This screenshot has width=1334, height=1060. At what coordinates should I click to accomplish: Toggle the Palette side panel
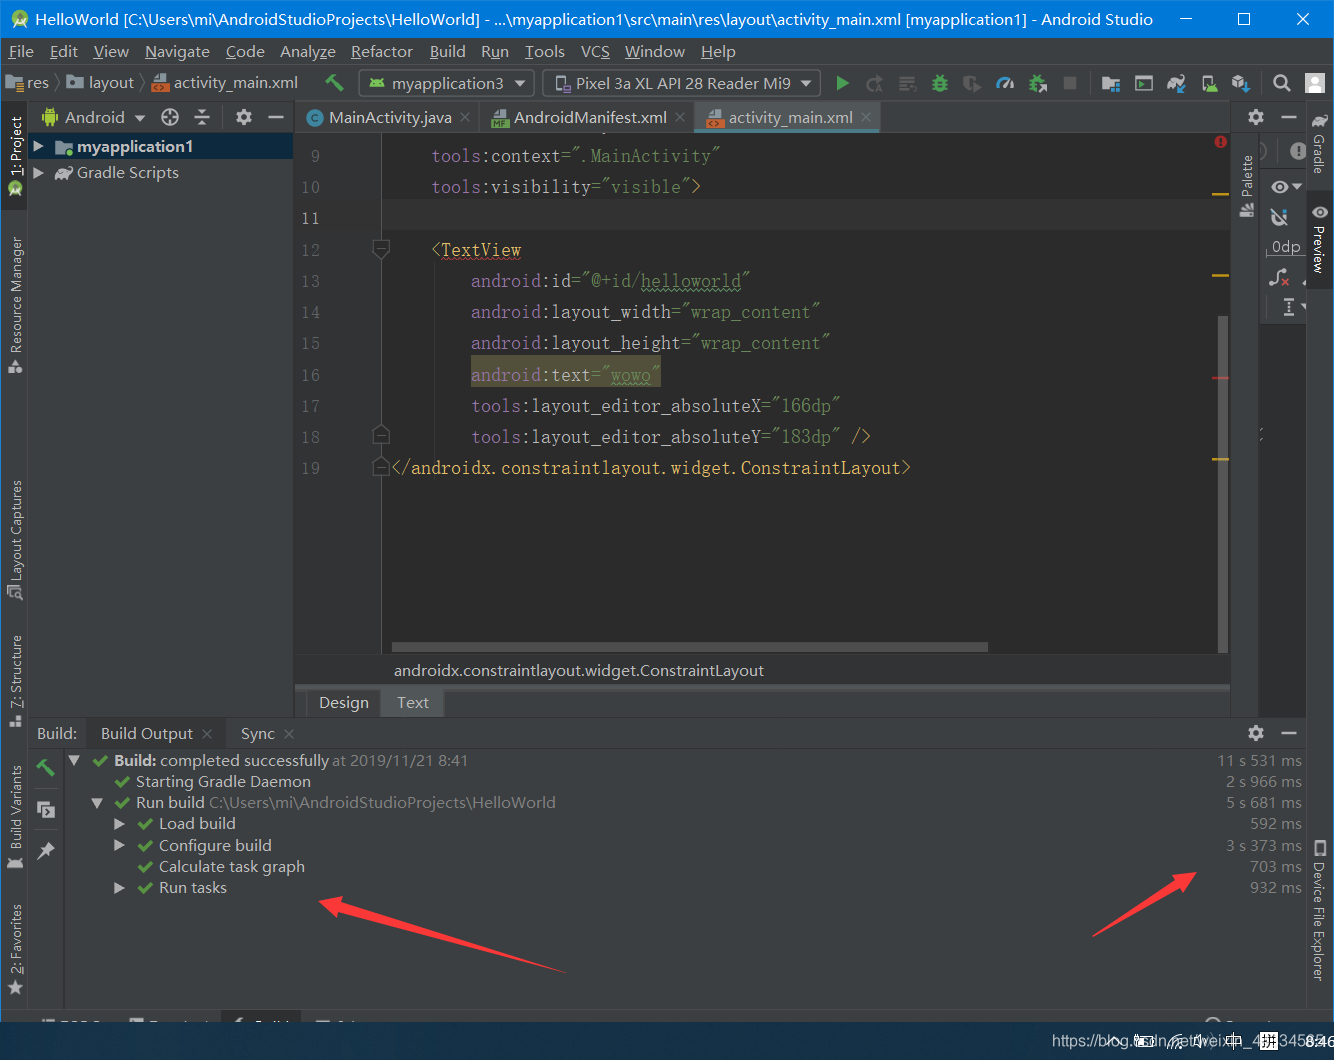click(1247, 186)
